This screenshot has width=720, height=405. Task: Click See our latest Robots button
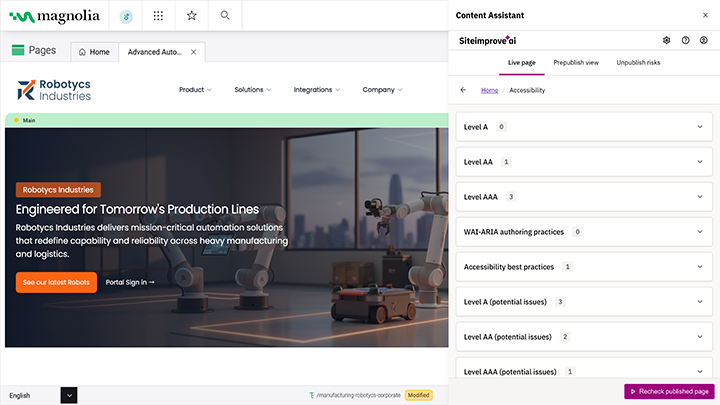(x=56, y=282)
